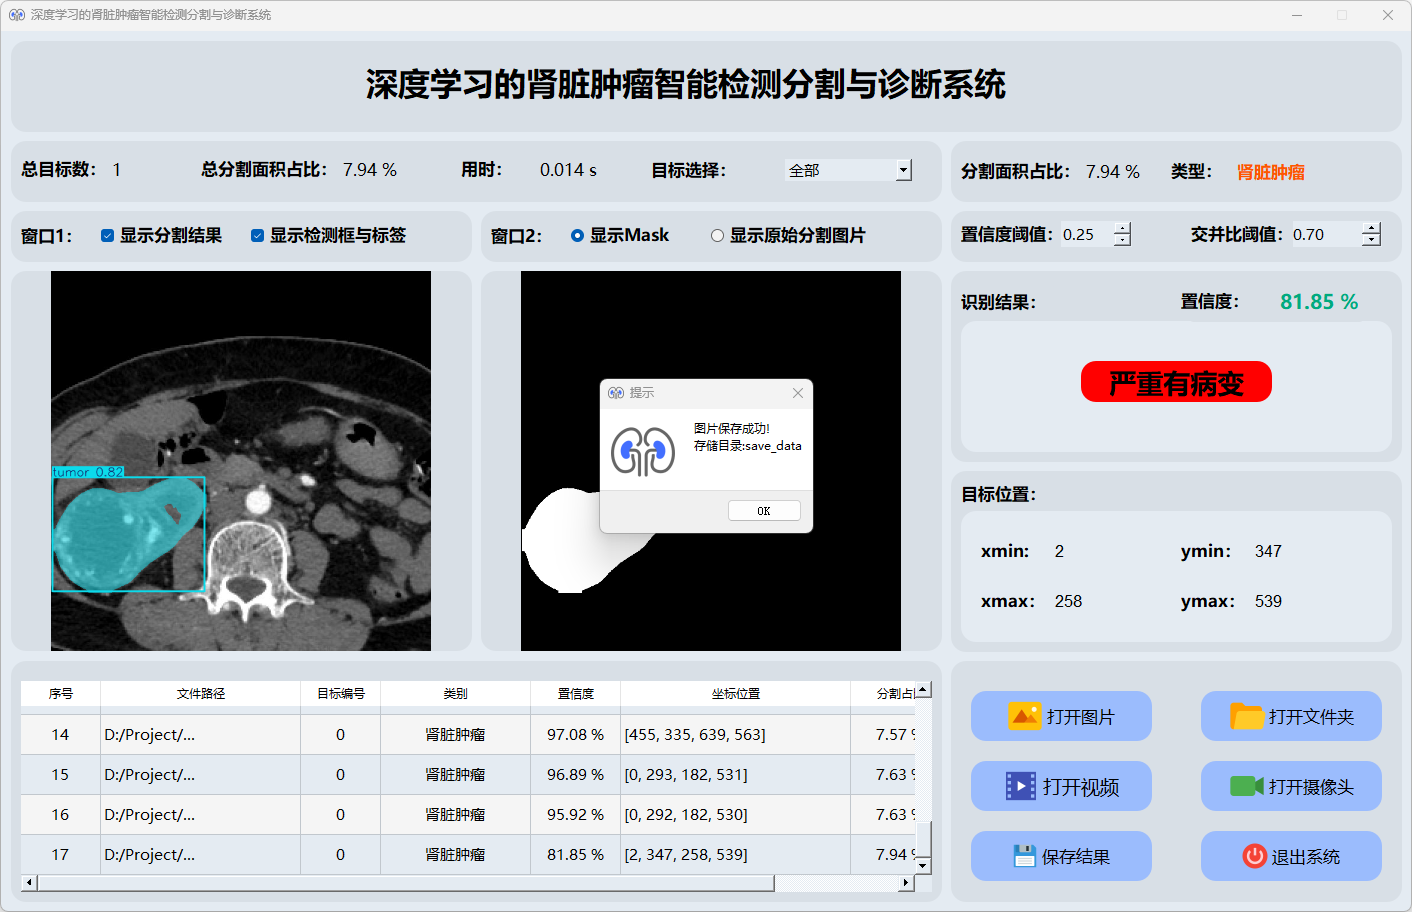
Task: Click the film icon on 打开视频
Action: coord(1020,786)
